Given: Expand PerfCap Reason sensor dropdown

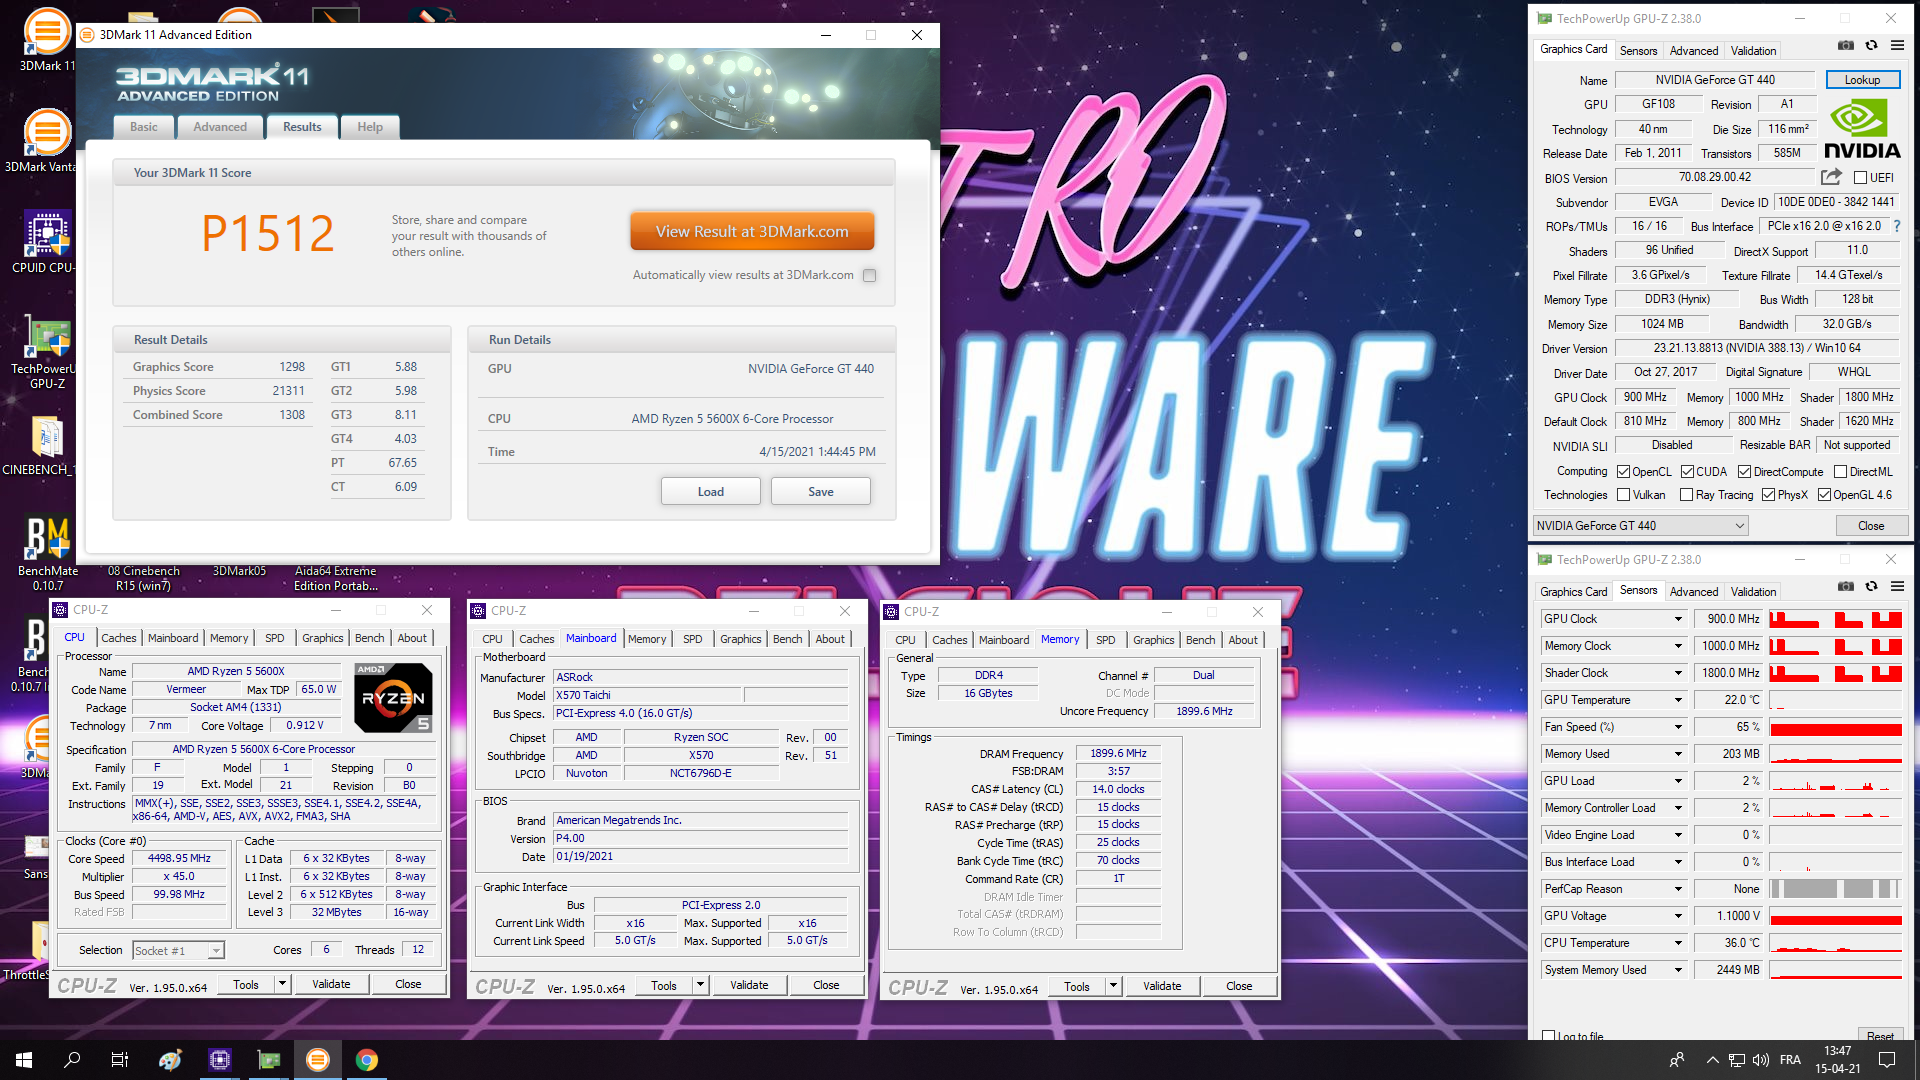Looking at the screenshot, I should [x=1678, y=889].
